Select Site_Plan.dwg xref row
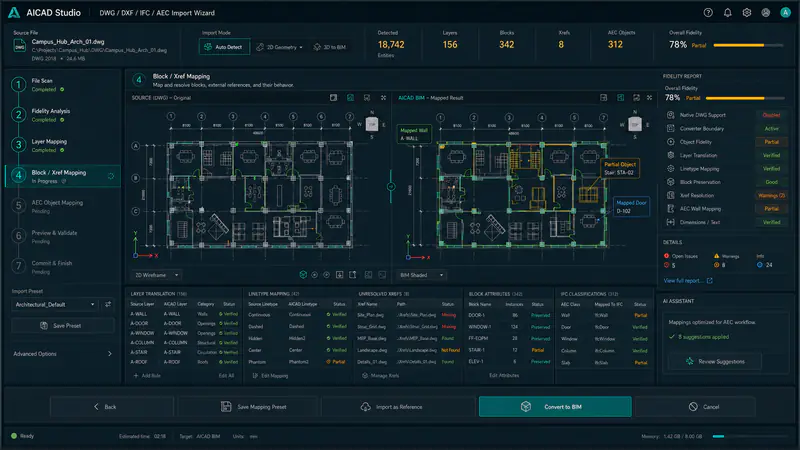This screenshot has height=450, width=800. coord(406,315)
